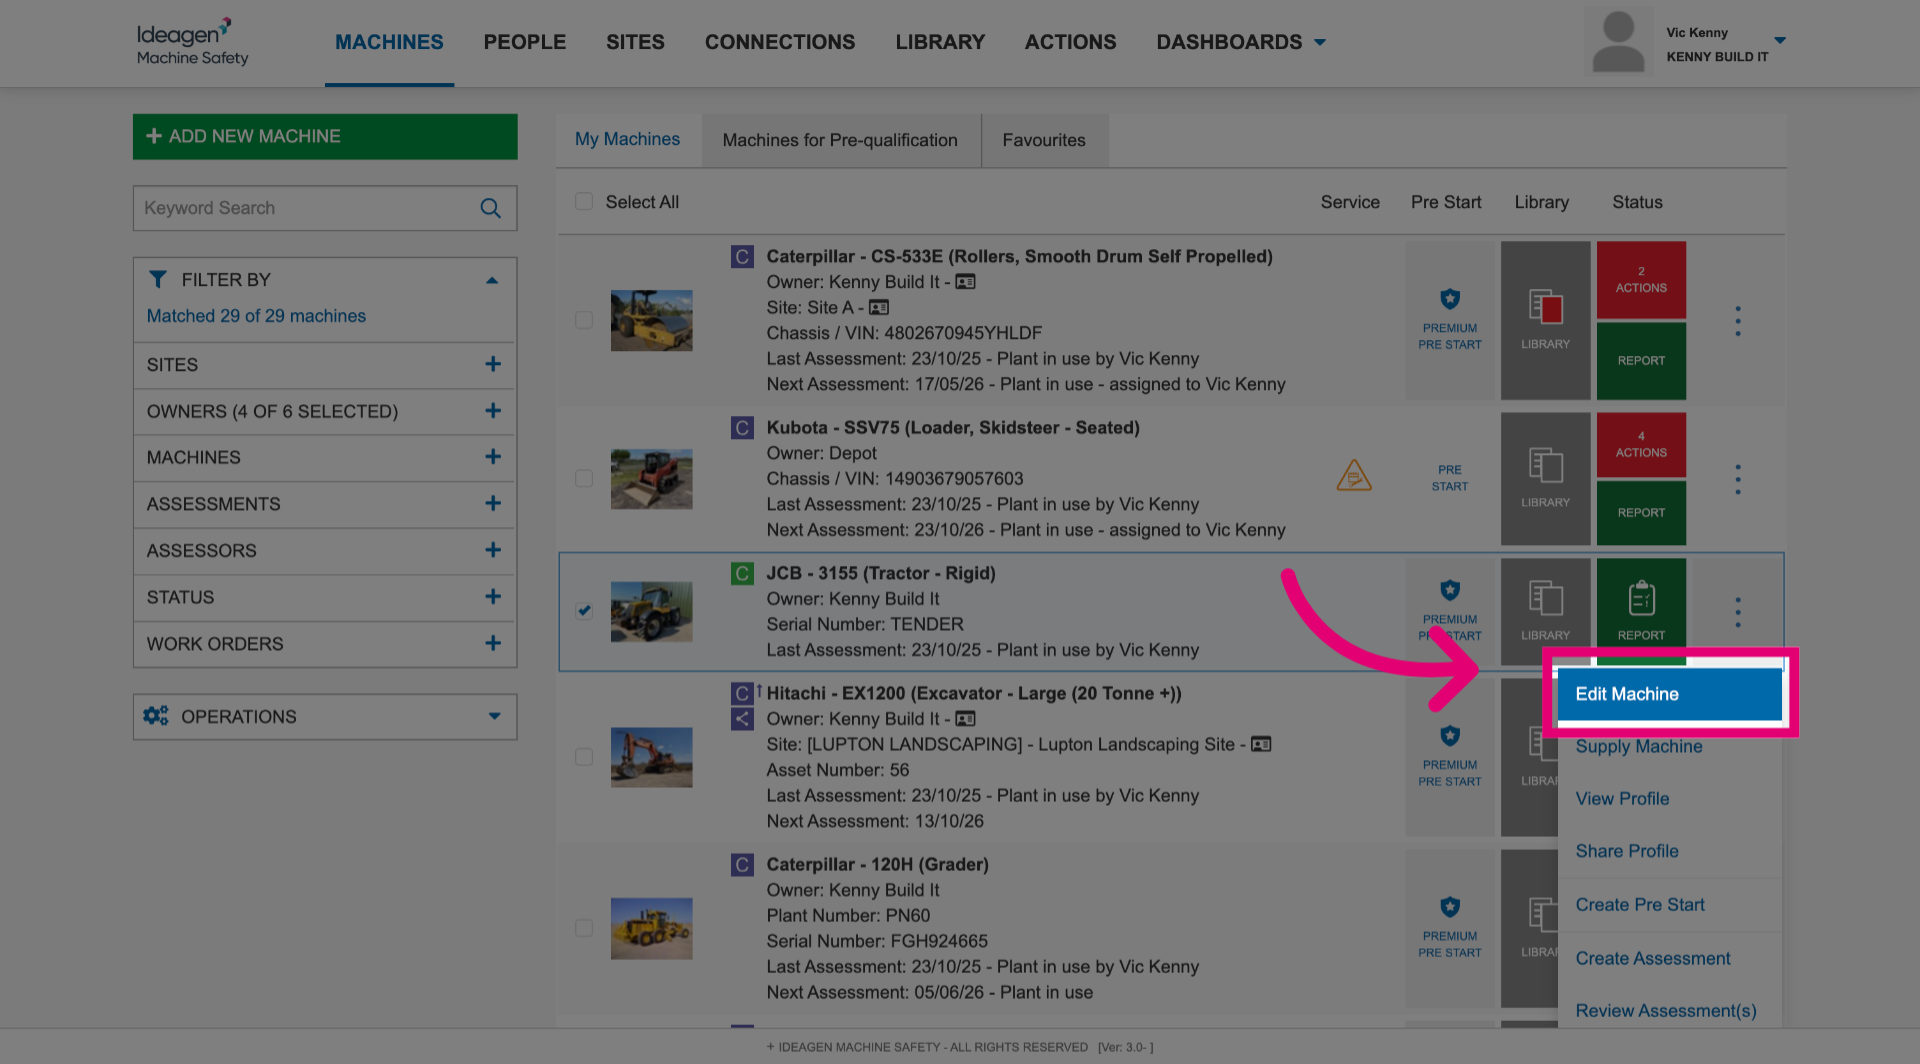Viewport: 1920px width, 1064px height.
Task: Choose Create Assessment from the menu
Action: [1669, 958]
